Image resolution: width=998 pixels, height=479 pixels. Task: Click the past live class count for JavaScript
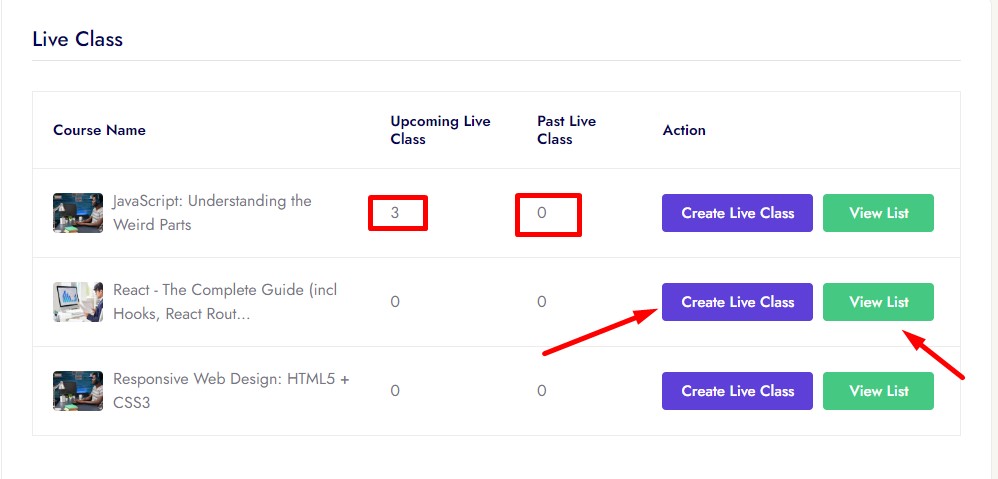[x=542, y=213]
